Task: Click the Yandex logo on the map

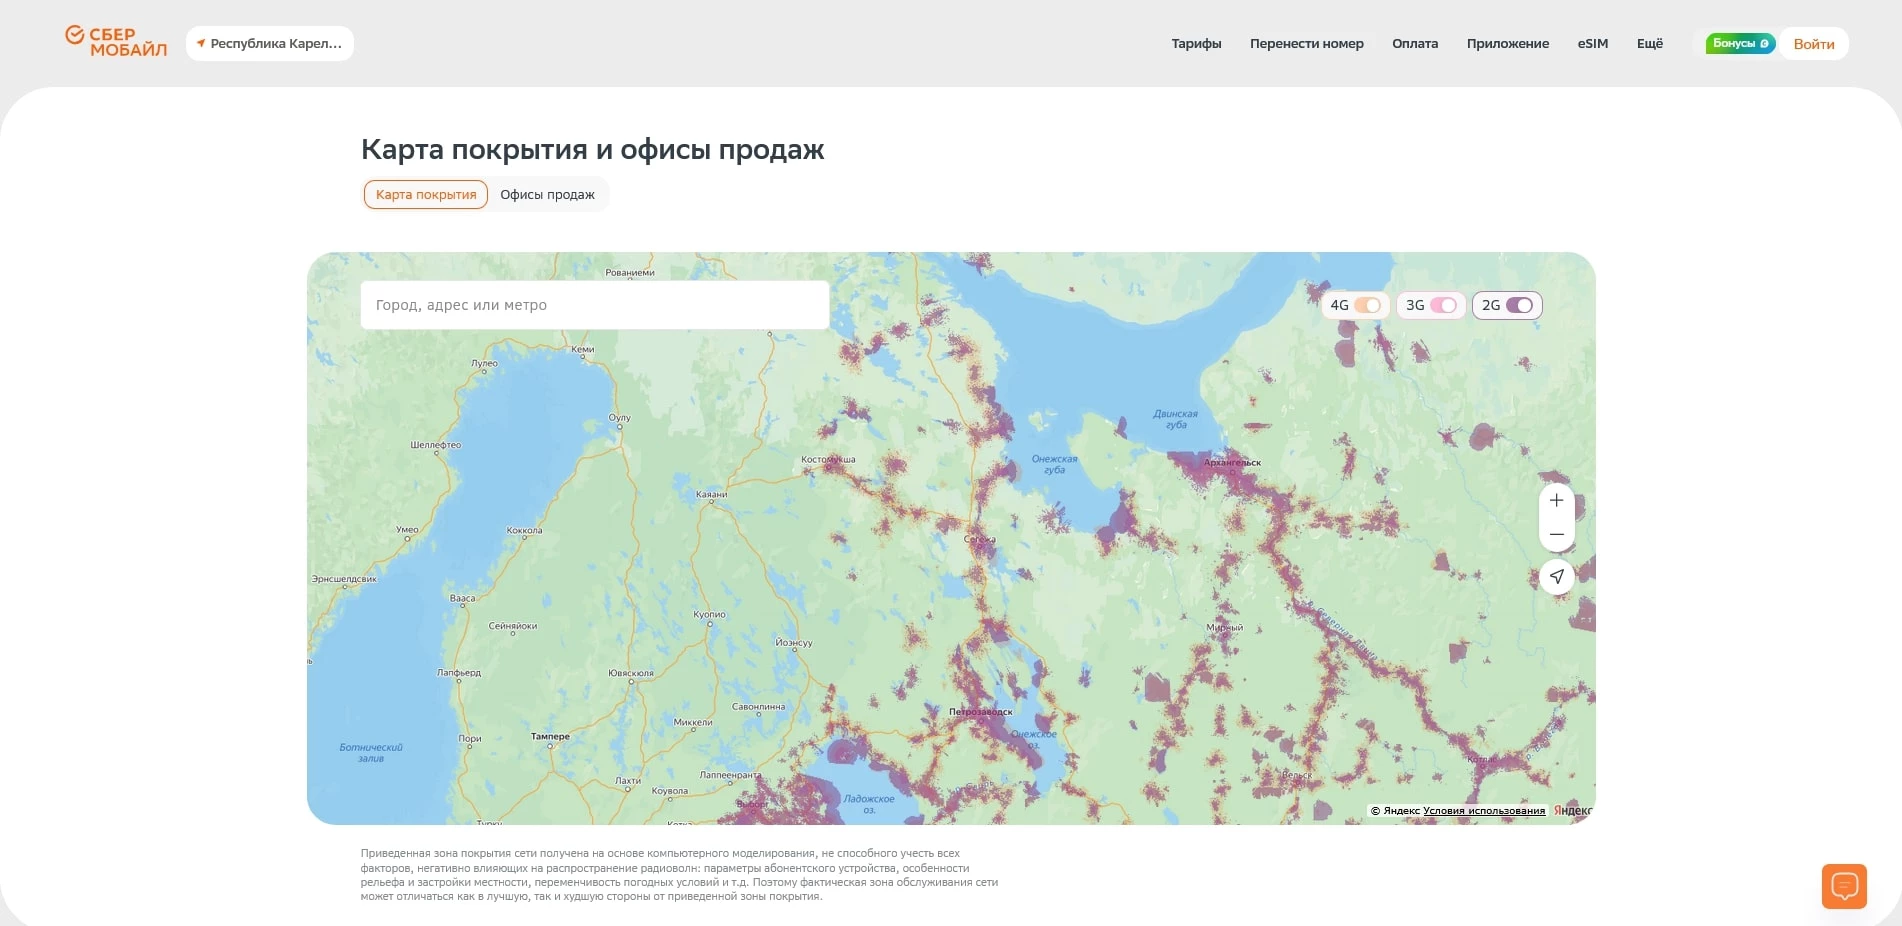Action: tap(1573, 811)
